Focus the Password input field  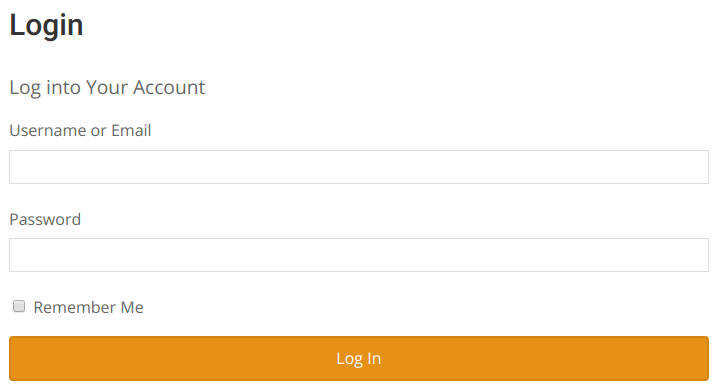tap(359, 255)
